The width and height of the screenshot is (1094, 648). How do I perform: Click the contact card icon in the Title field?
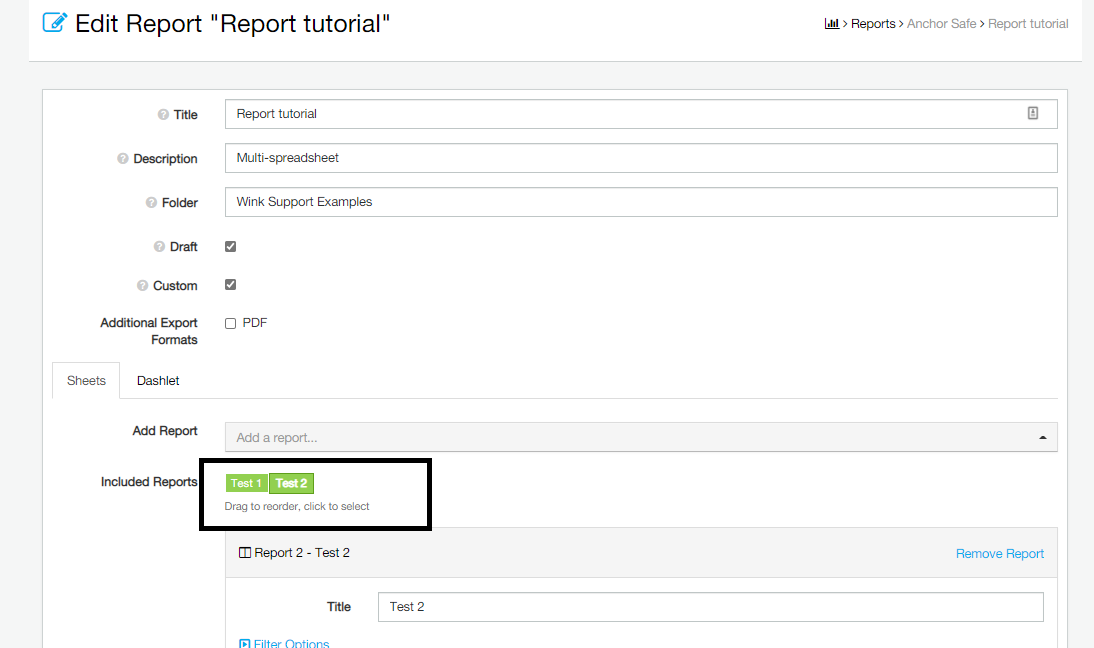[1033, 113]
